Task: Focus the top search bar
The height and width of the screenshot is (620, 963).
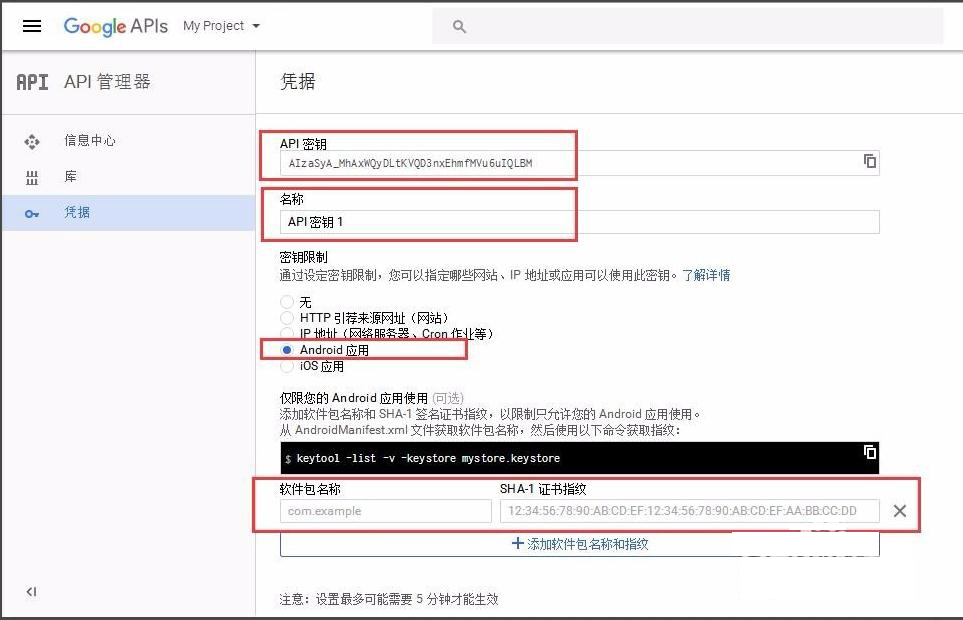Action: [x=688, y=26]
